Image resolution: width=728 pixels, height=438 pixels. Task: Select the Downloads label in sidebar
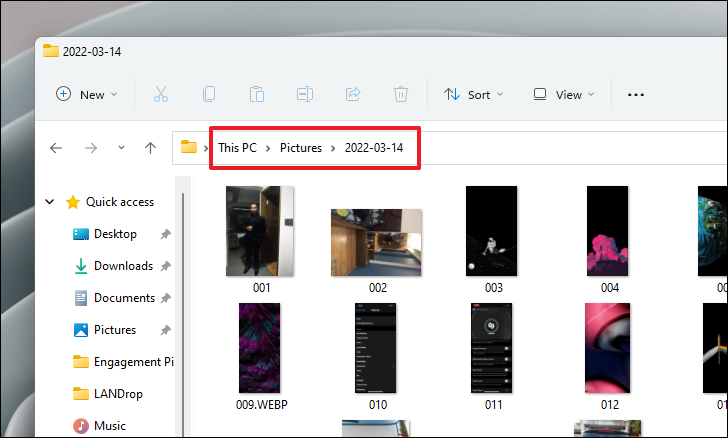click(x=124, y=266)
